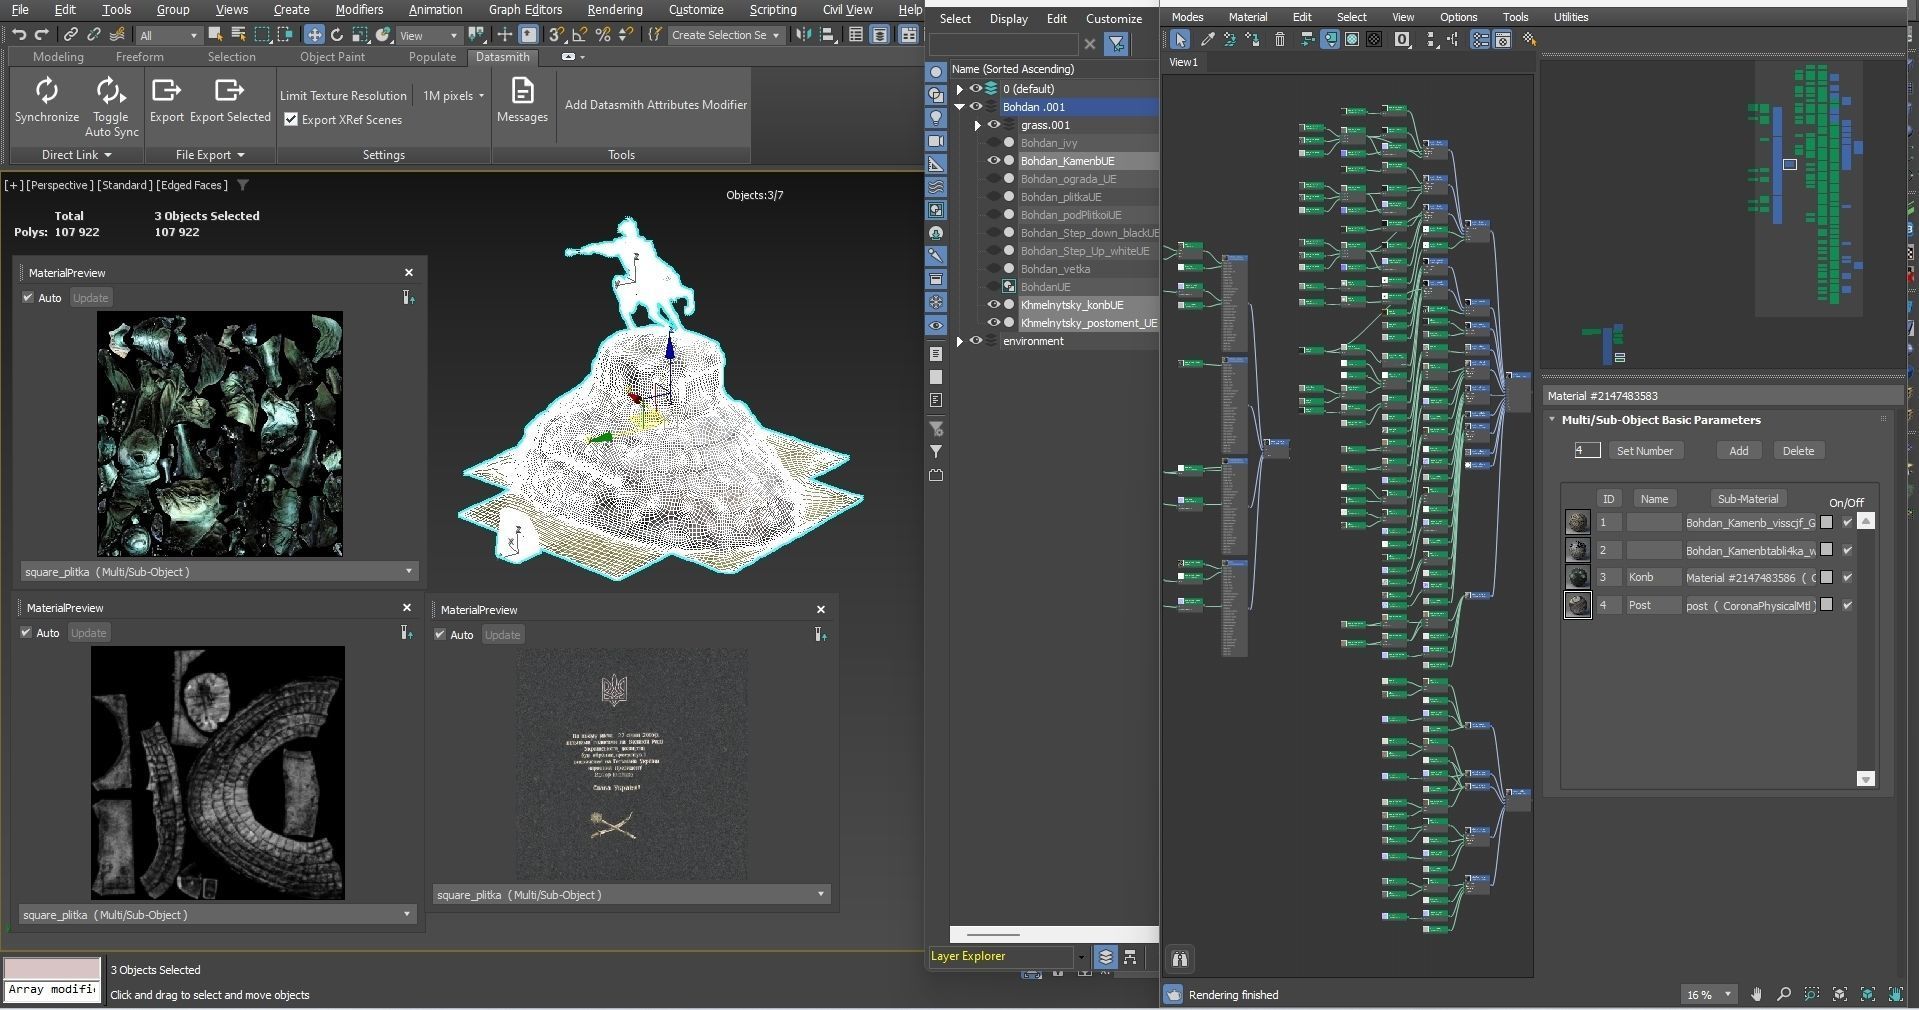Viewport: 1919px width, 1010px height.
Task: Toggle On/Off checkbox for sub-material Post
Action: (x=1847, y=606)
